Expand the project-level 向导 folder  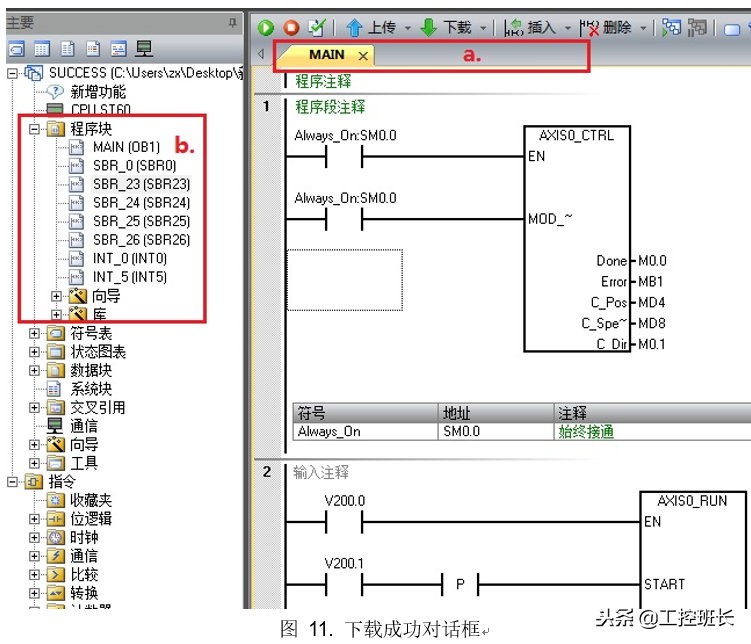click(34, 445)
